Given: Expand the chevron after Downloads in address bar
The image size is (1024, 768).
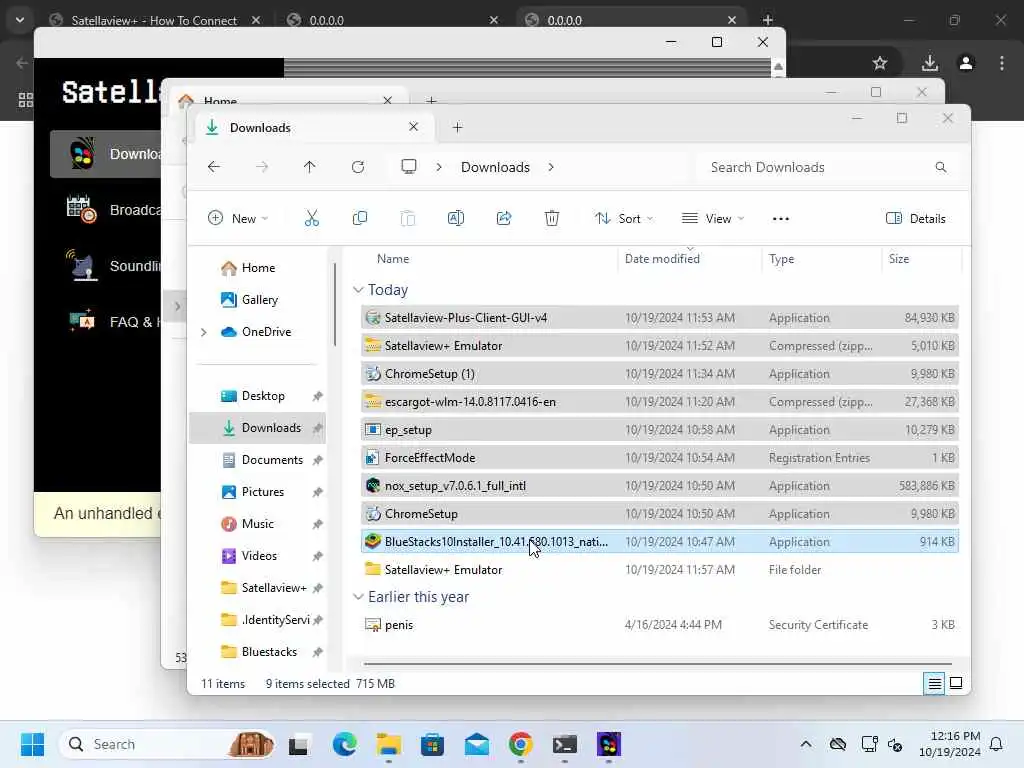Looking at the screenshot, I should (x=551, y=167).
